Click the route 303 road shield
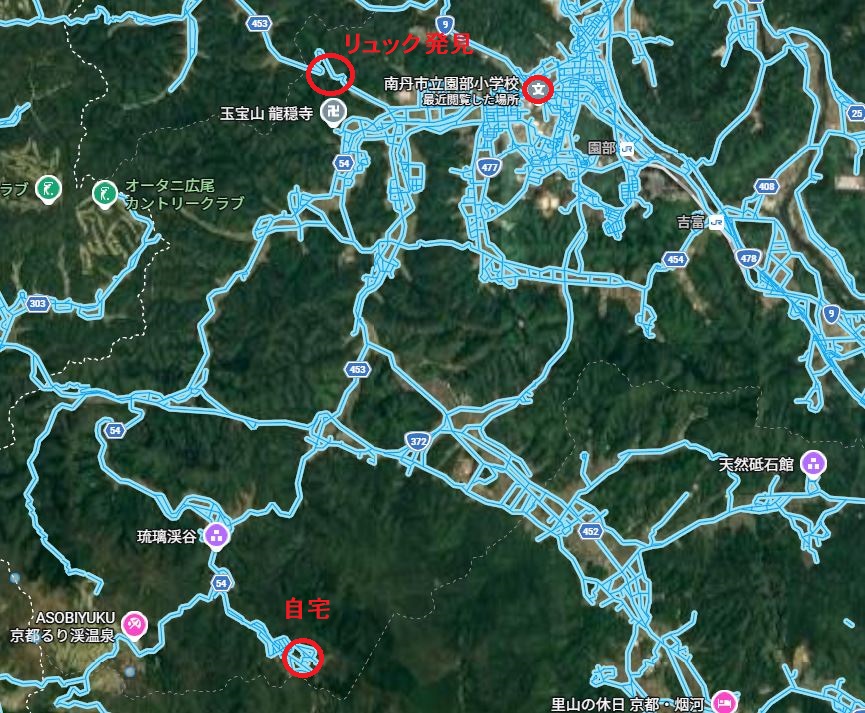 click(38, 304)
